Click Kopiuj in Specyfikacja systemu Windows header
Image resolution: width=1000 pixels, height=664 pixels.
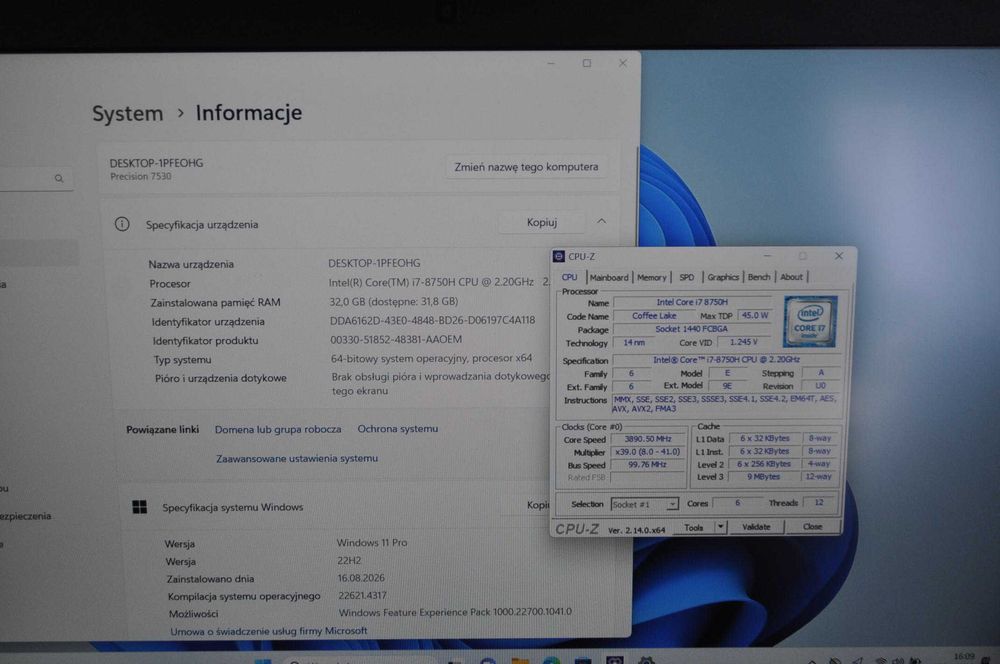[x=536, y=505]
